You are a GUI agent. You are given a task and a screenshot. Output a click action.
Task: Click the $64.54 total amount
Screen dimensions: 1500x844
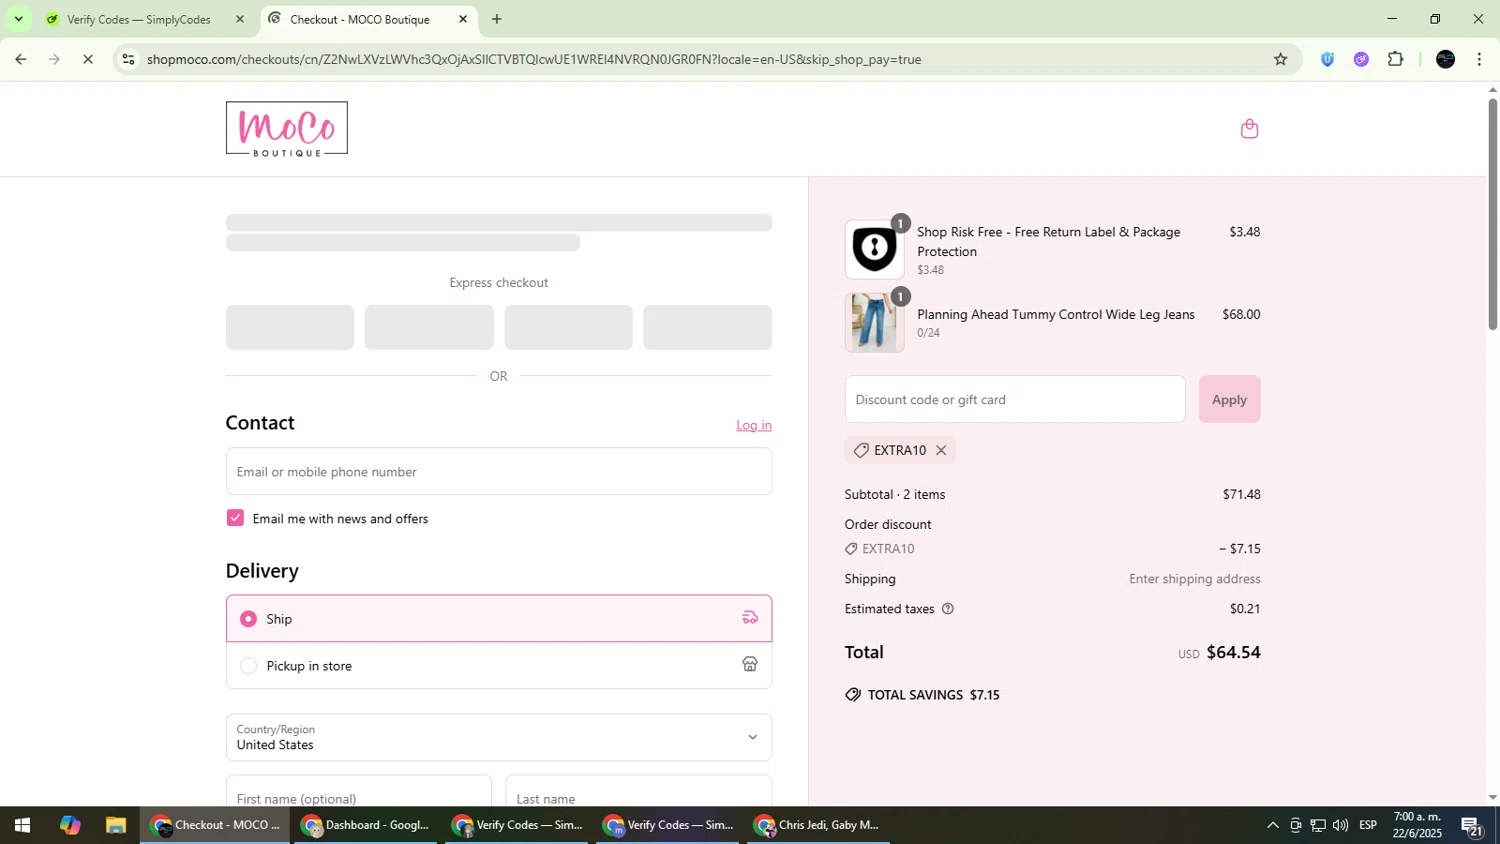[1233, 652]
